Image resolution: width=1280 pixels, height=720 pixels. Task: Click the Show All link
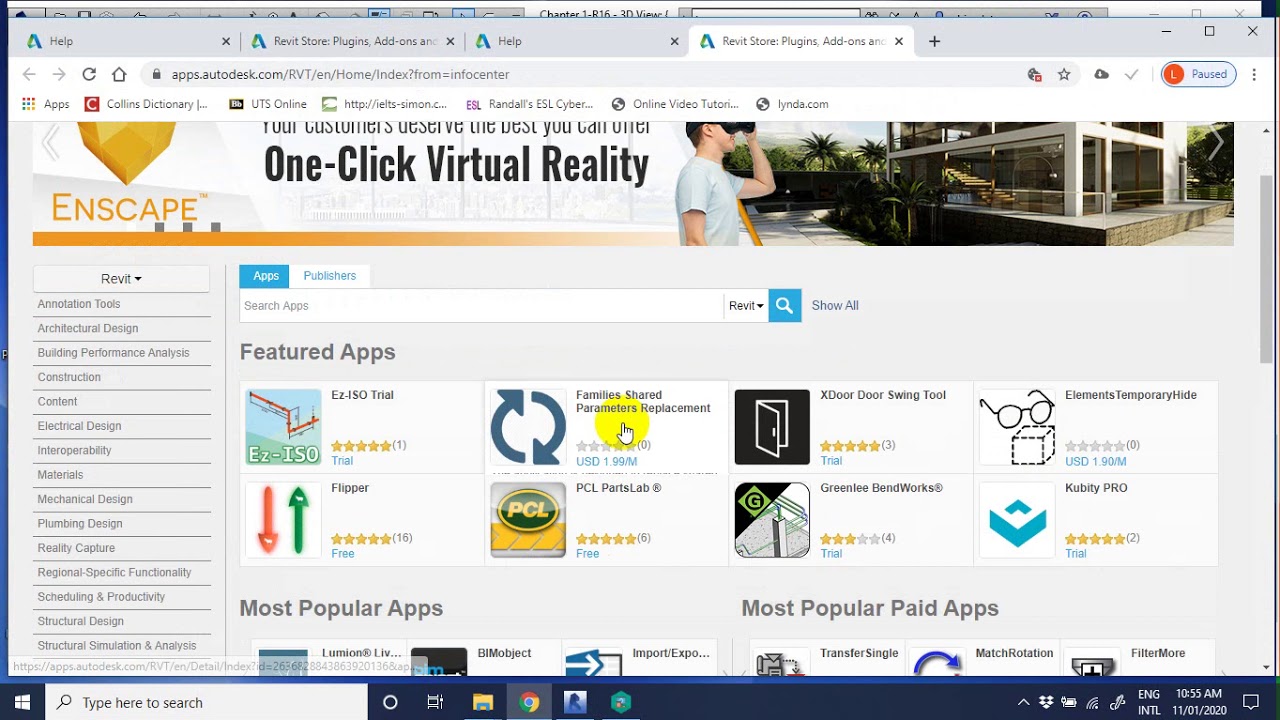coord(835,306)
